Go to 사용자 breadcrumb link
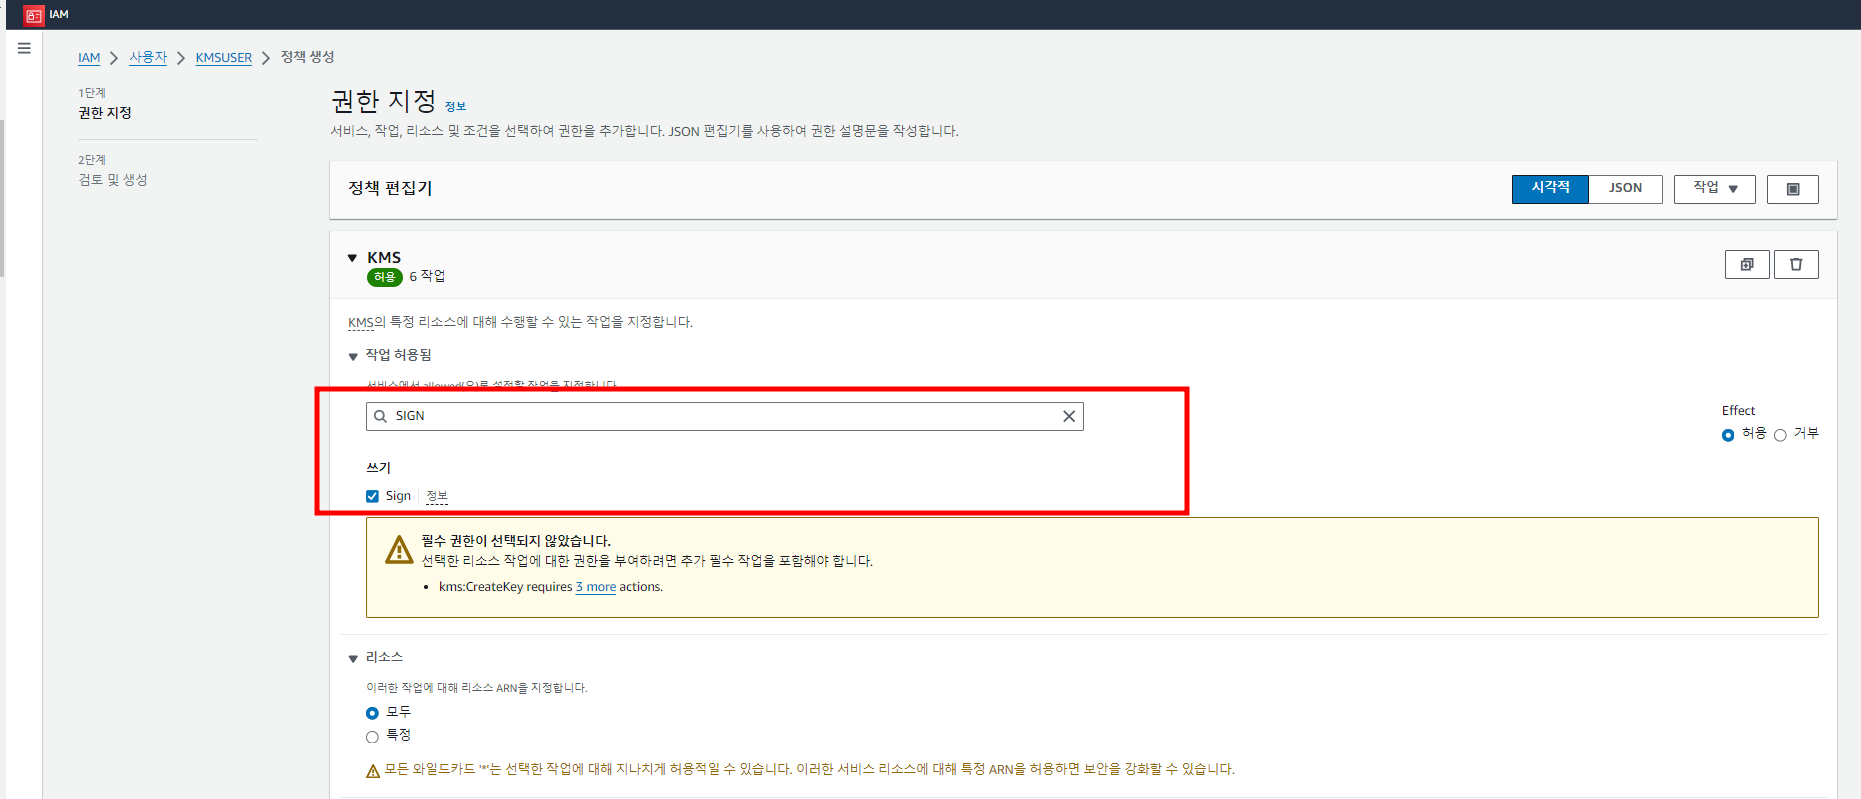 tap(148, 58)
